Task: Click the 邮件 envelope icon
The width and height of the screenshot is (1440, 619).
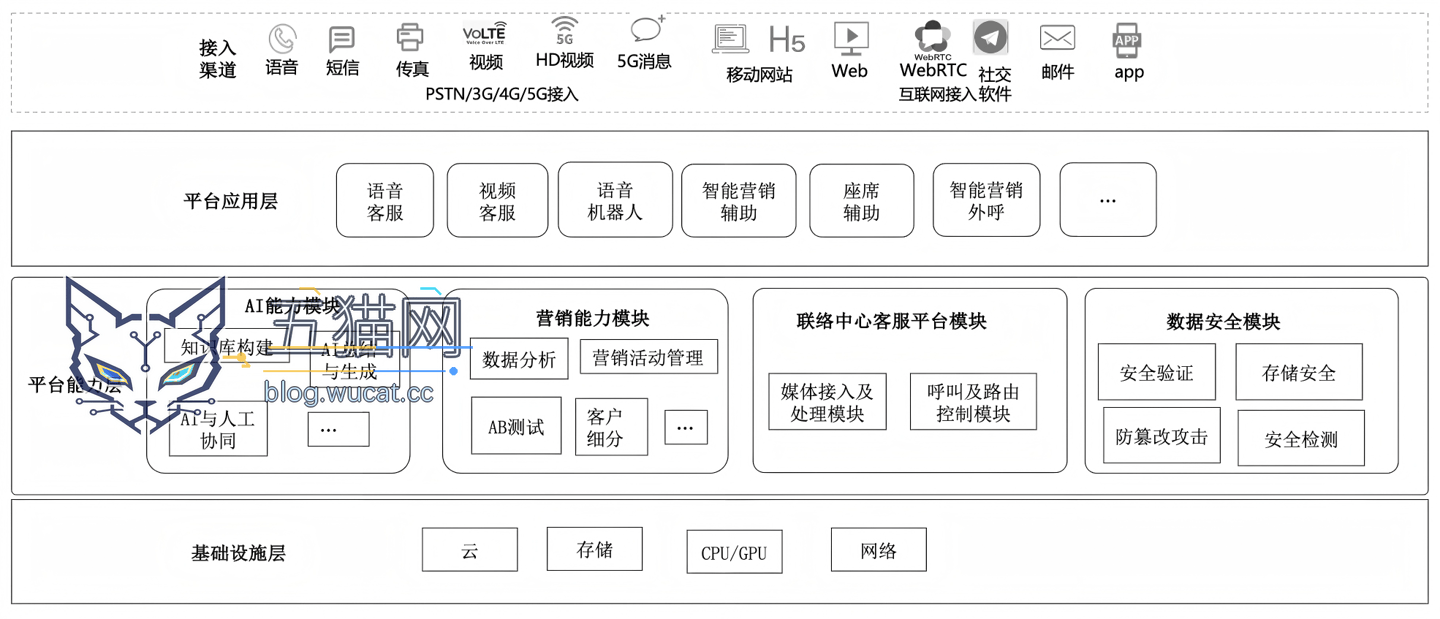Action: 1057,38
